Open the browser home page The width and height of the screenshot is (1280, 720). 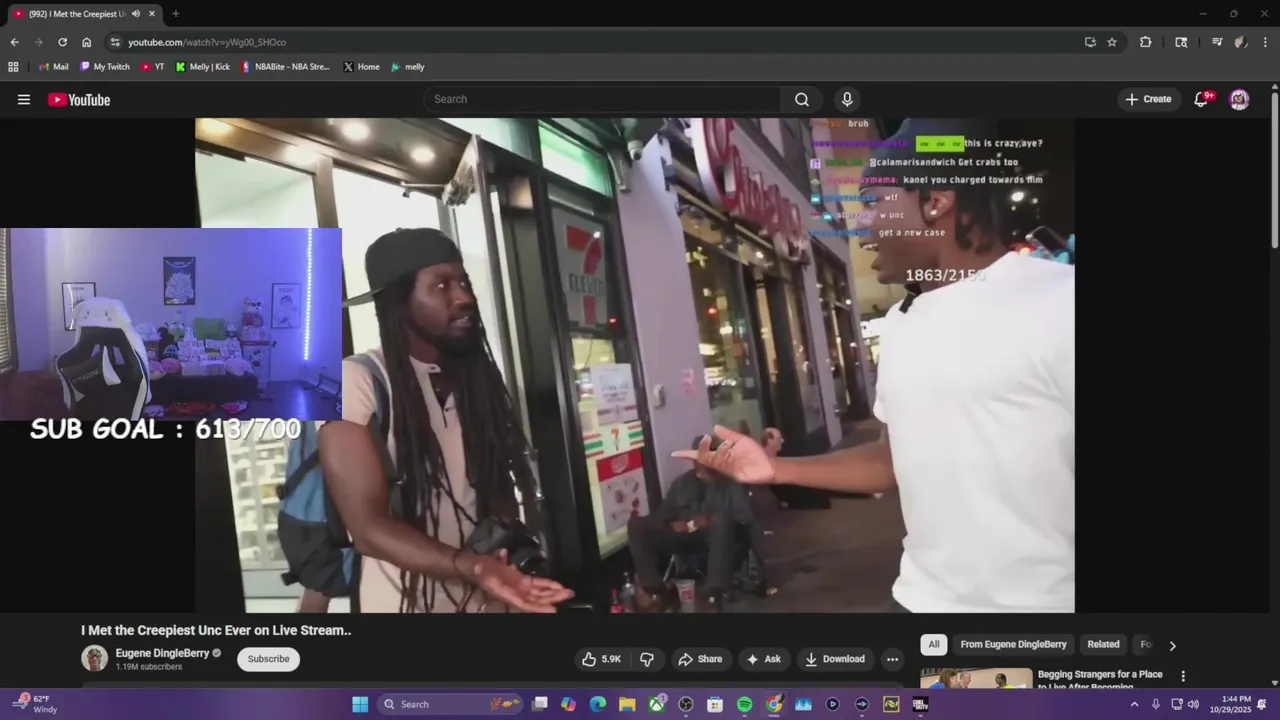point(87,42)
